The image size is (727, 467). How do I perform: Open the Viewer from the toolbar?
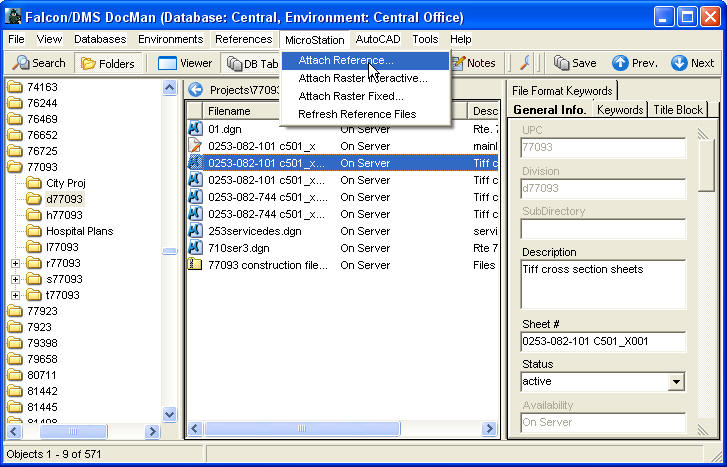tap(186, 63)
